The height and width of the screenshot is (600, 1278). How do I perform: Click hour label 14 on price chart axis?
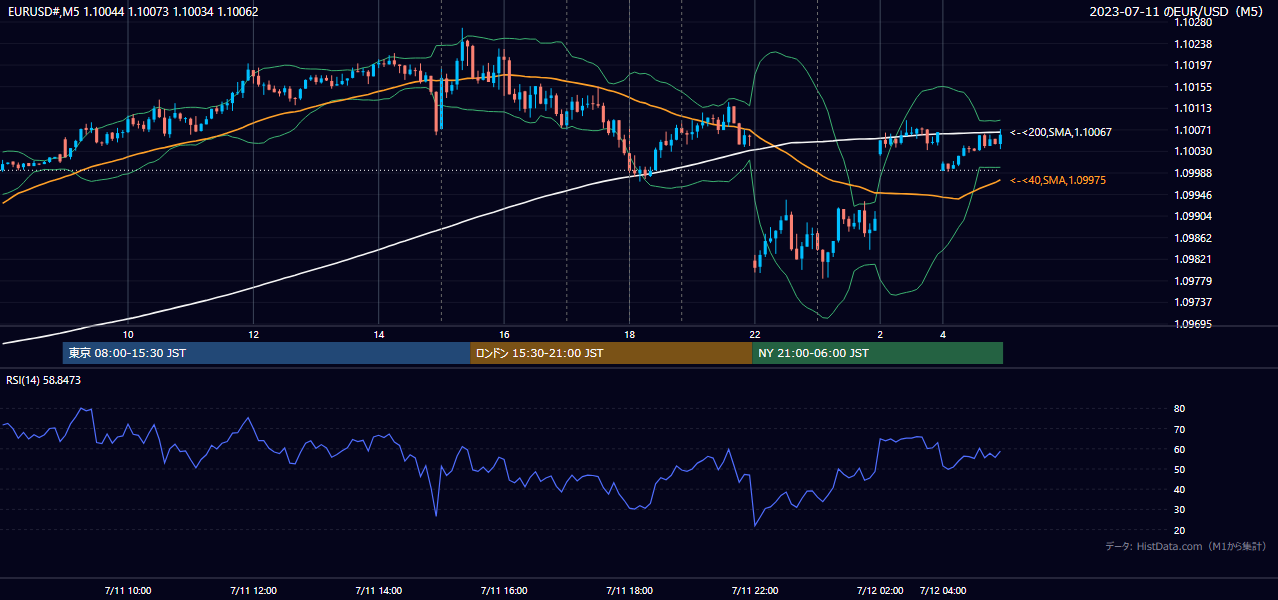pyautogui.click(x=379, y=335)
